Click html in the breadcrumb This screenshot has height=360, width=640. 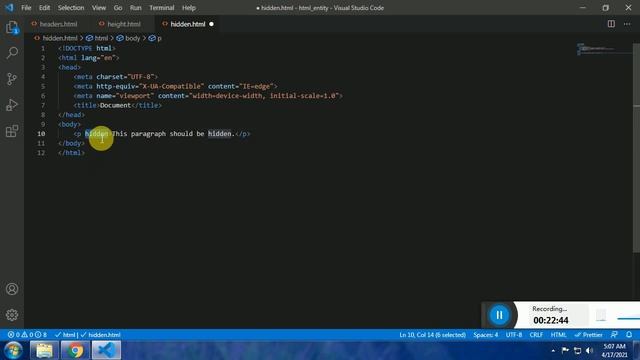click(x=101, y=38)
